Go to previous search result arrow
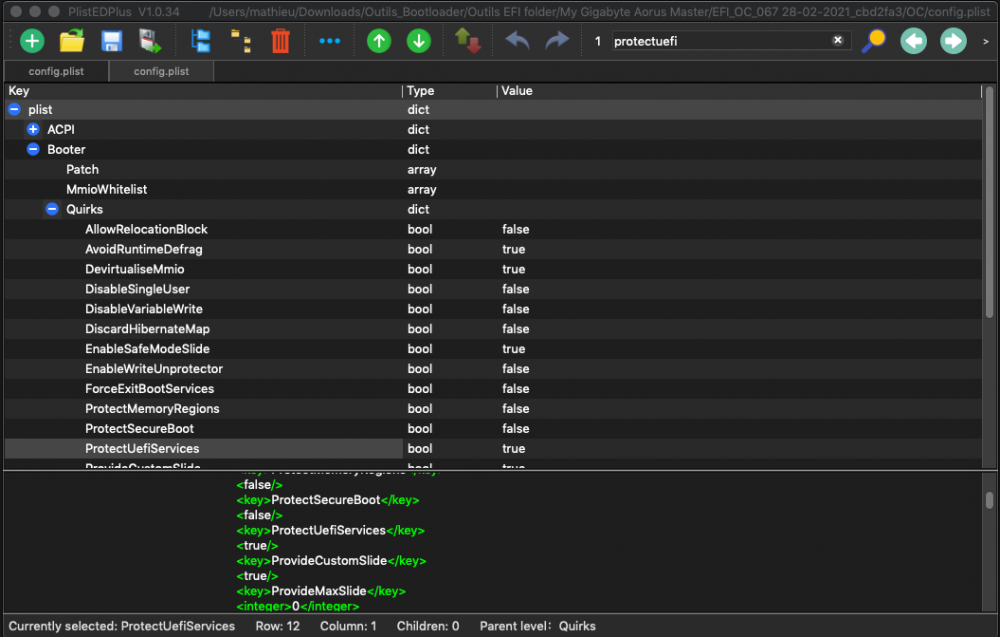The image size is (1000, 637). coord(913,41)
